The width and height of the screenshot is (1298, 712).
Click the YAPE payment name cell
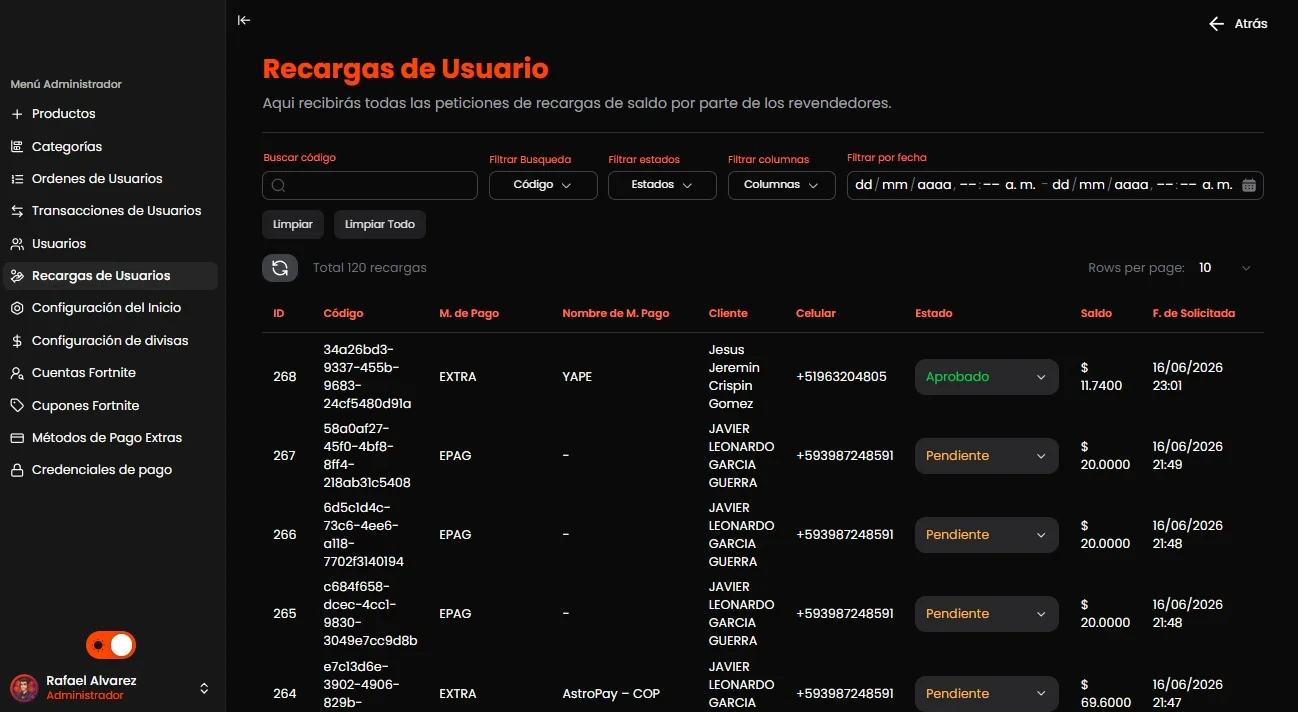577,377
